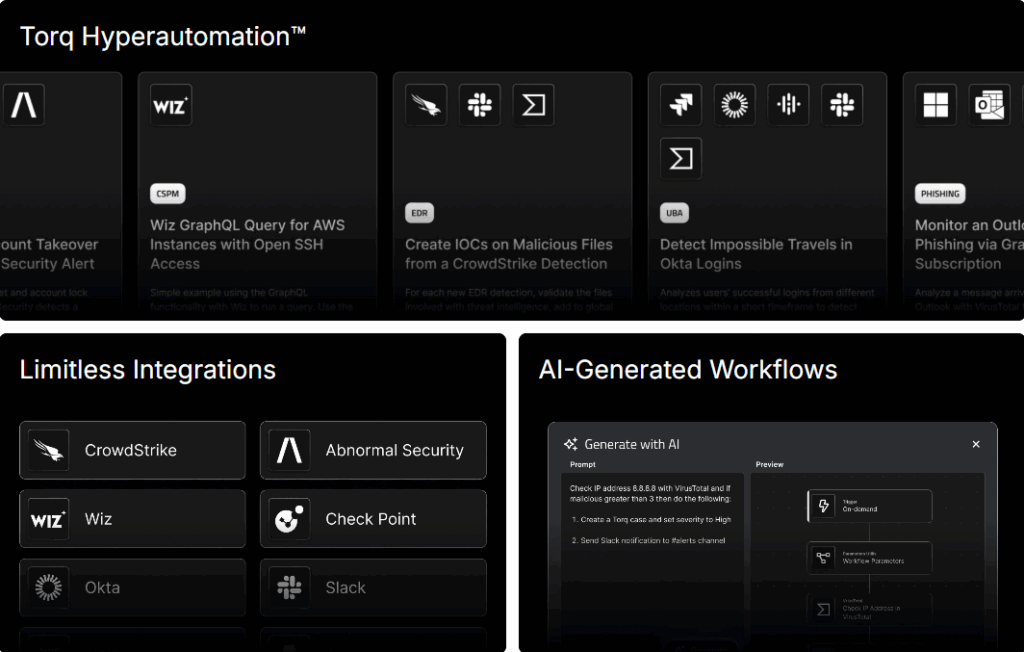1024x652 pixels.
Task: Select the PHISHING tag badge
Action: [940, 194]
